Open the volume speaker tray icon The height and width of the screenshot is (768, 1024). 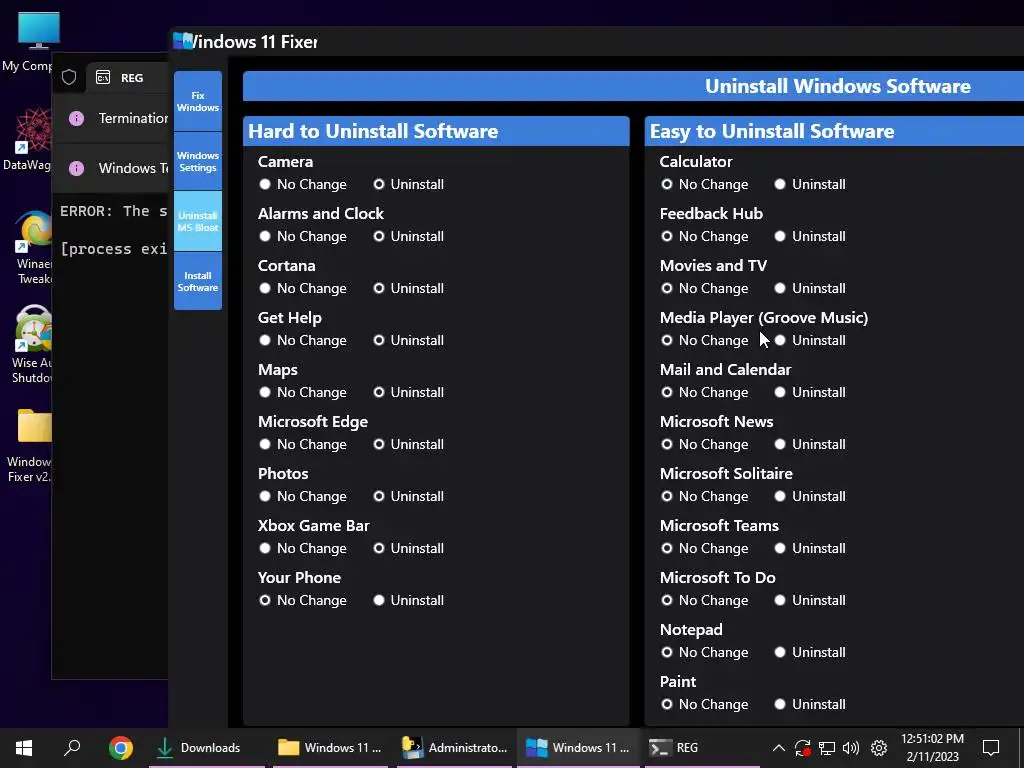pos(851,748)
